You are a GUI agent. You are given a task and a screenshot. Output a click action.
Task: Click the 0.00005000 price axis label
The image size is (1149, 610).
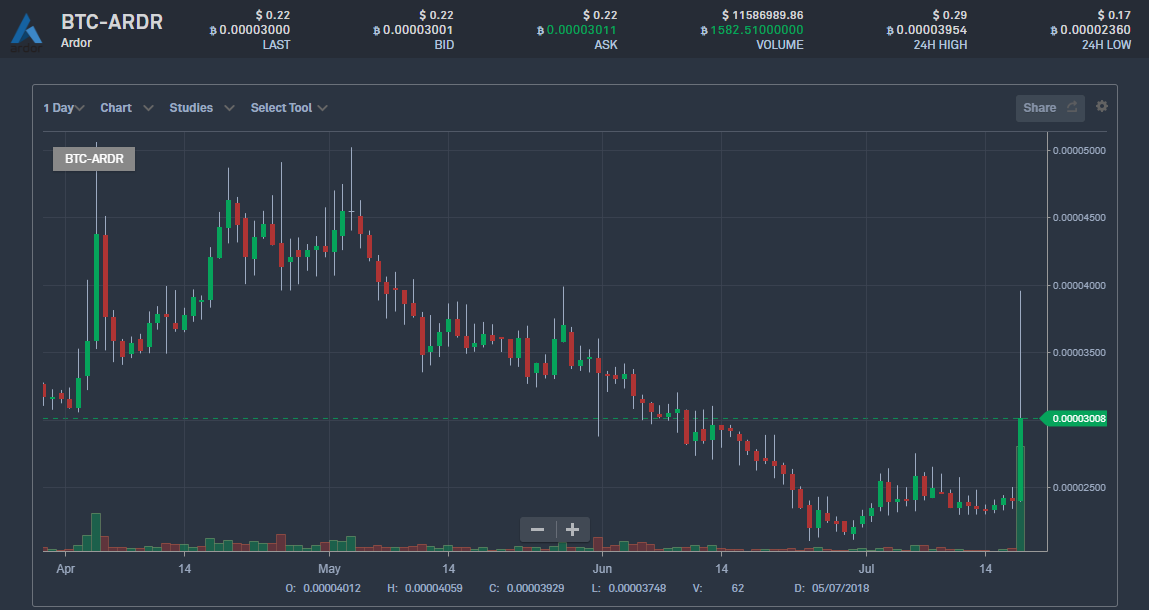tap(1077, 151)
